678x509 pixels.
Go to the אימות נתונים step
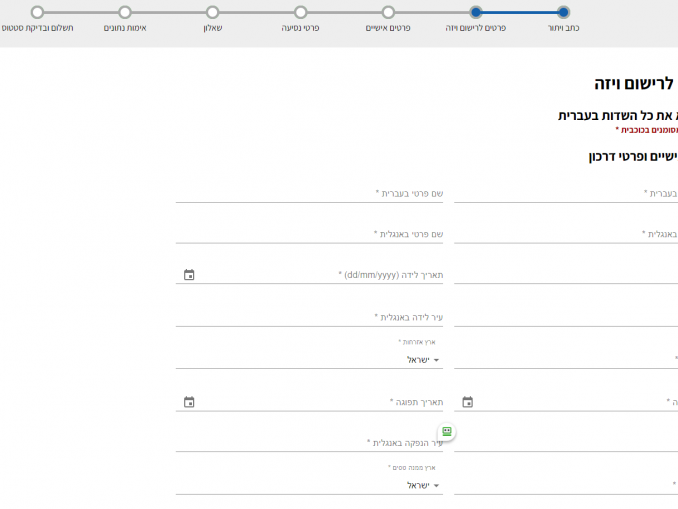pyautogui.click(x=125, y=13)
